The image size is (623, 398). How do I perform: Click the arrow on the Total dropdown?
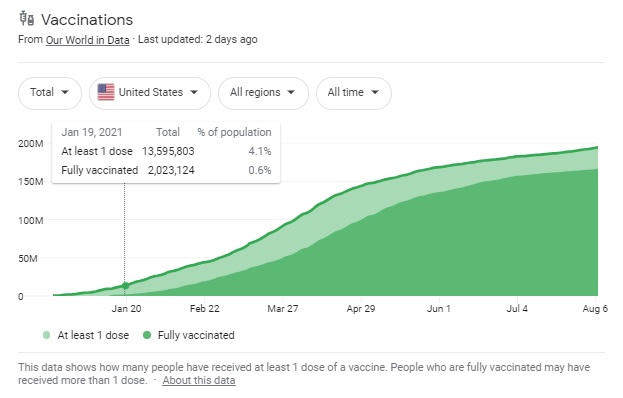pyautogui.click(x=65, y=93)
